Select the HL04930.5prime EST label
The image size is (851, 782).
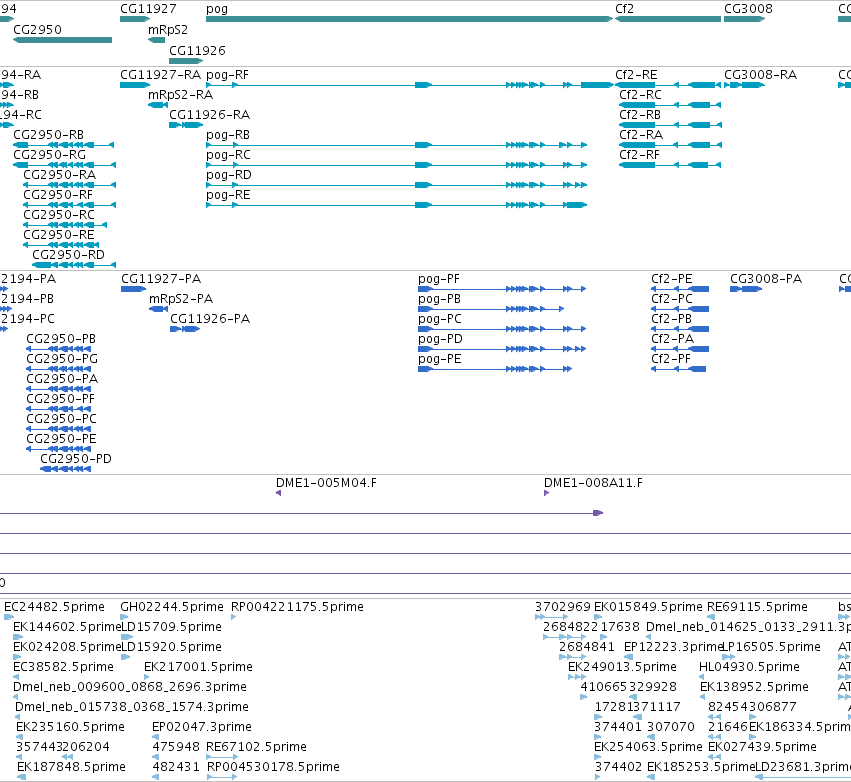[x=750, y=667]
